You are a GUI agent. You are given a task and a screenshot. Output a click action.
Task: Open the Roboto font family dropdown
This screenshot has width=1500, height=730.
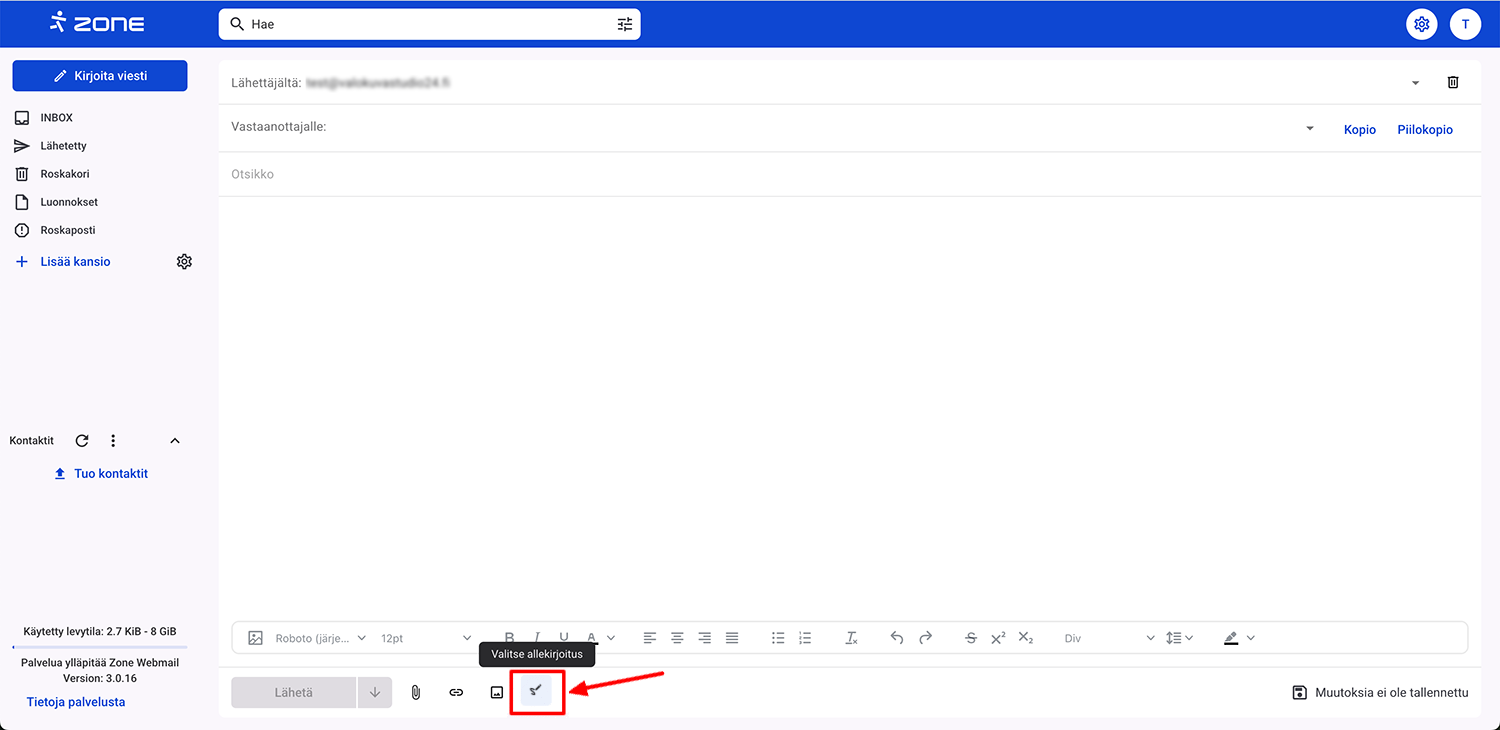(321, 638)
